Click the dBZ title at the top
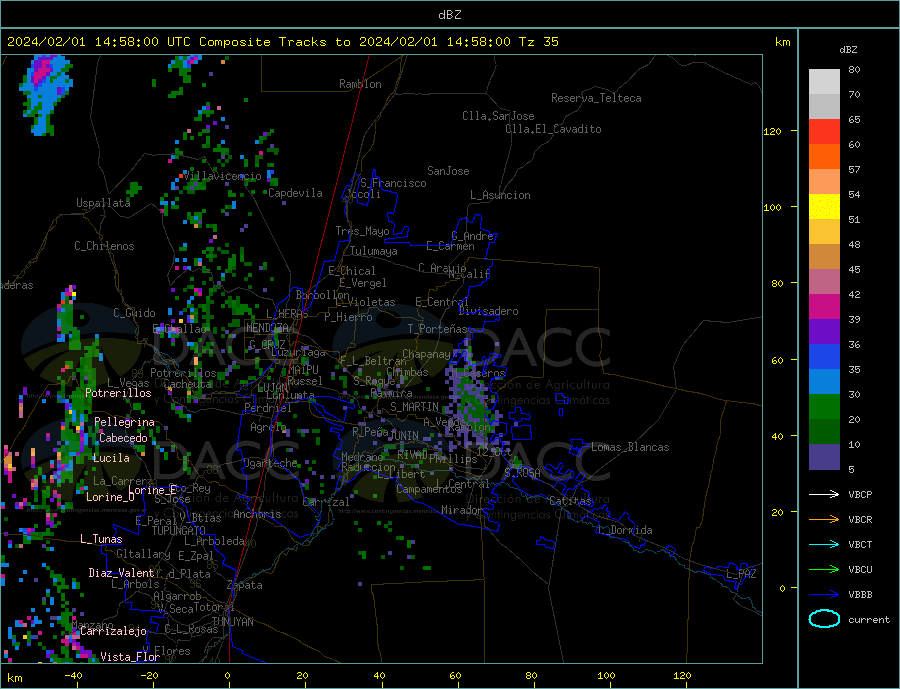 pos(449,15)
